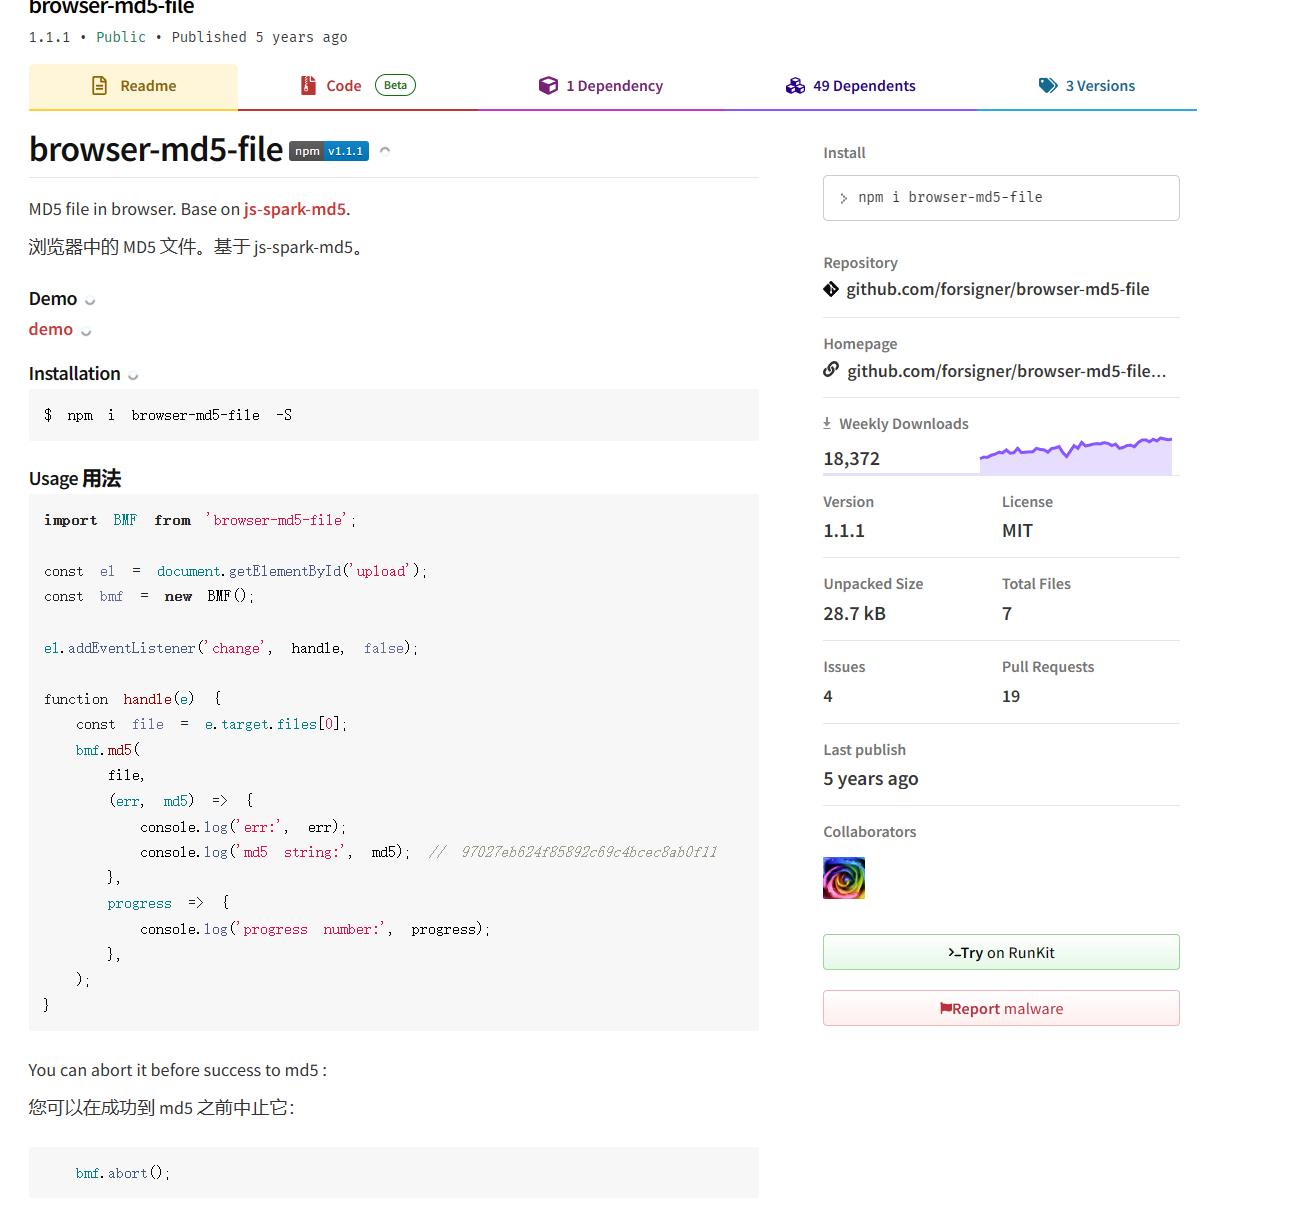Click the import BMF code line
The height and width of the screenshot is (1219, 1300).
pos(200,520)
